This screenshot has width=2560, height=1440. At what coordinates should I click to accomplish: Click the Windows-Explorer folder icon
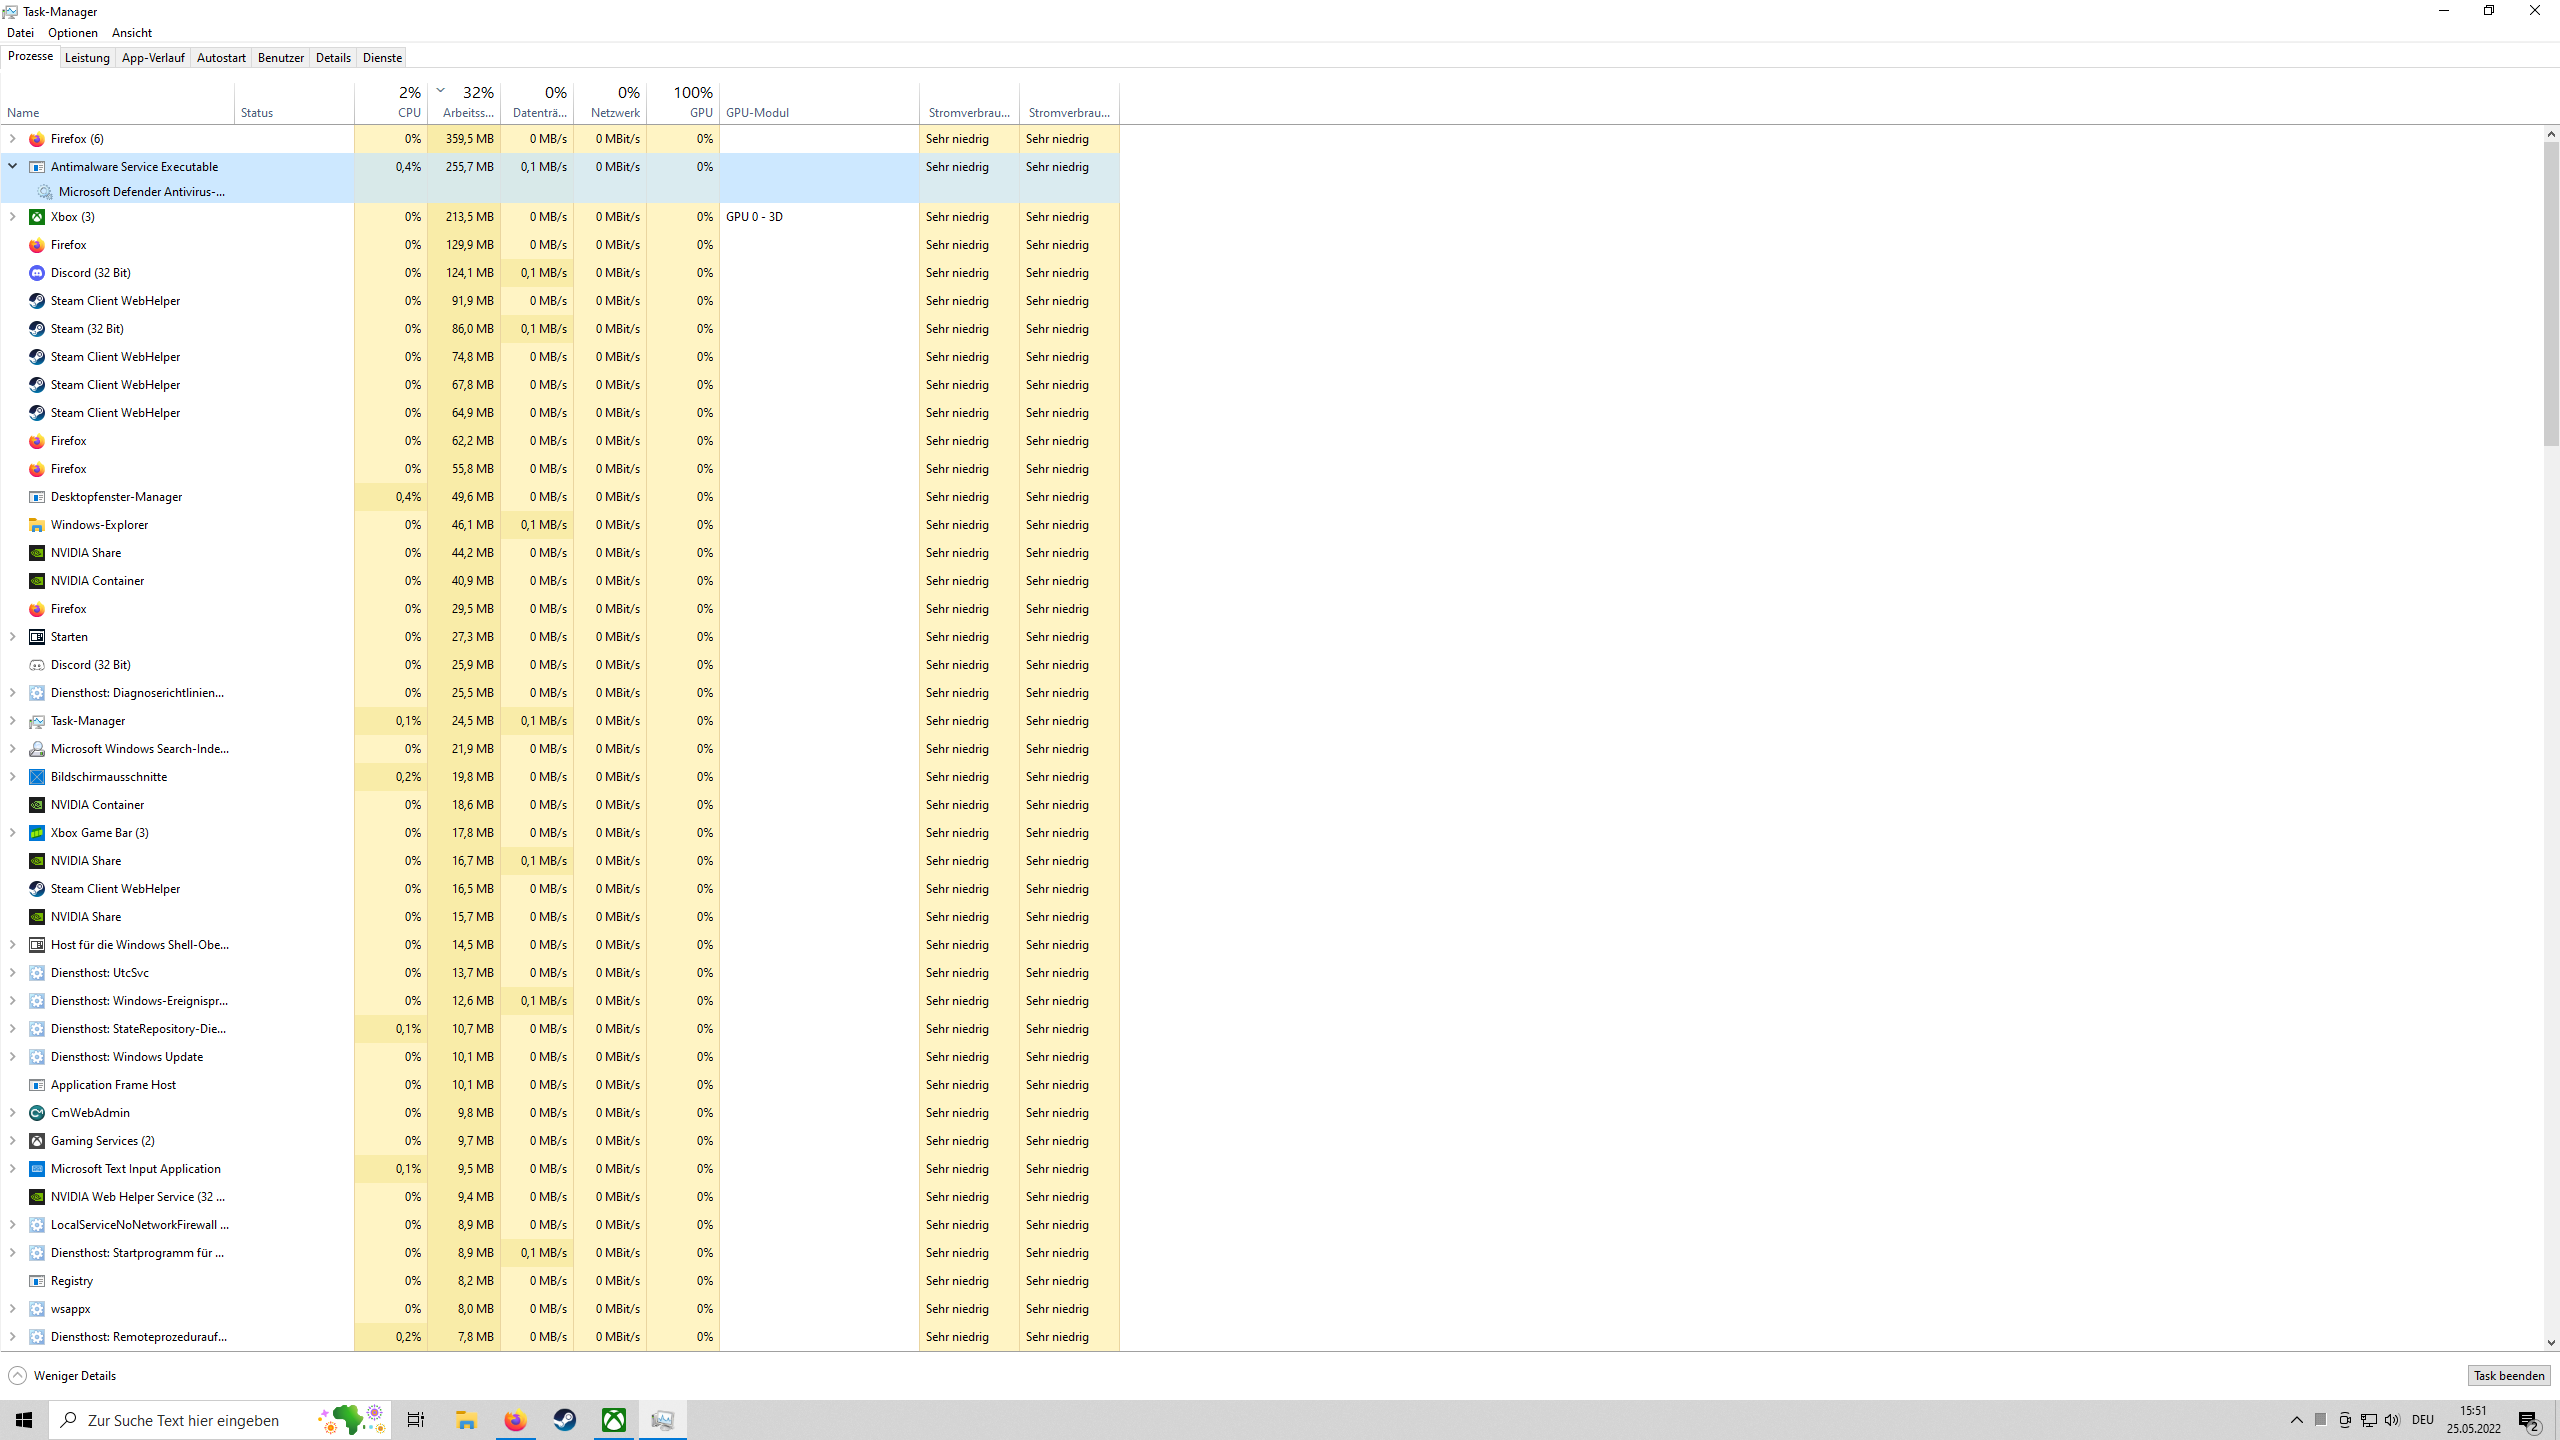tap(37, 525)
